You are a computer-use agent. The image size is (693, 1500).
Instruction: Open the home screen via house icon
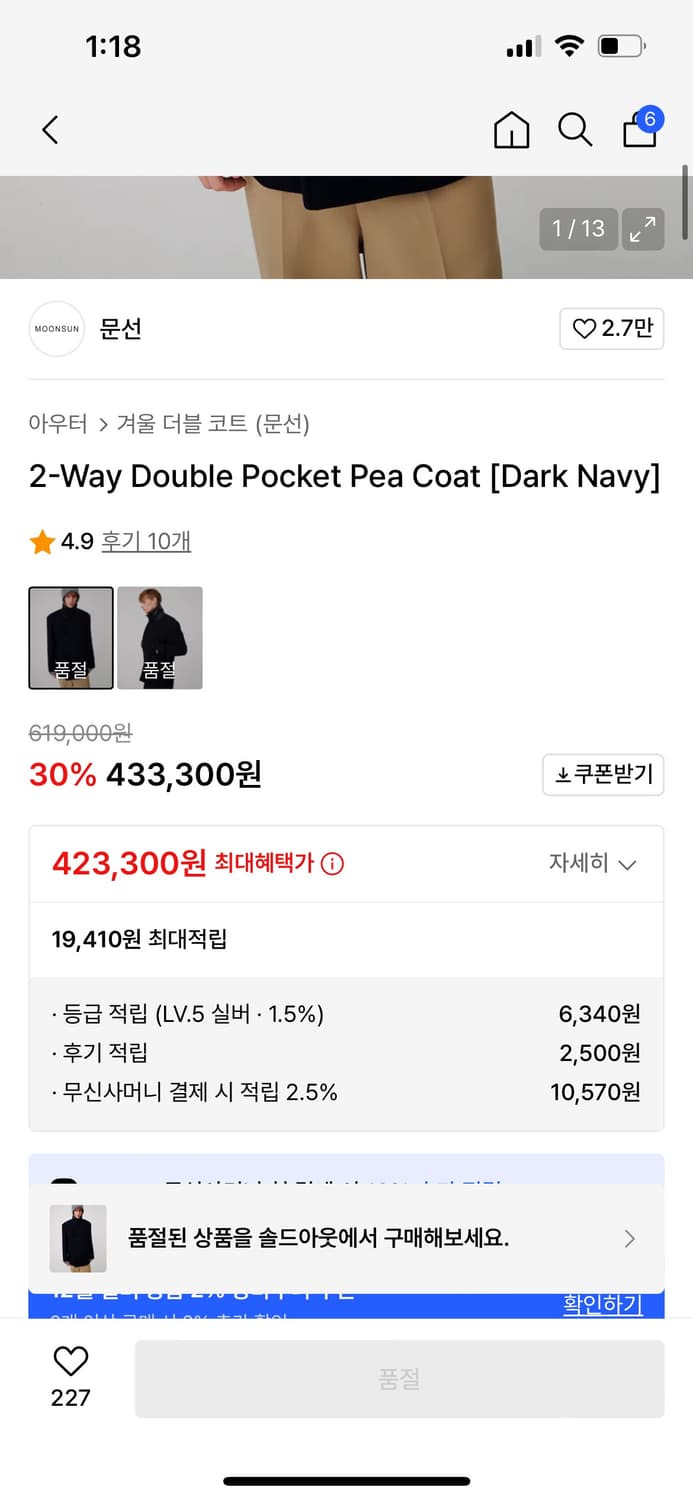point(511,130)
